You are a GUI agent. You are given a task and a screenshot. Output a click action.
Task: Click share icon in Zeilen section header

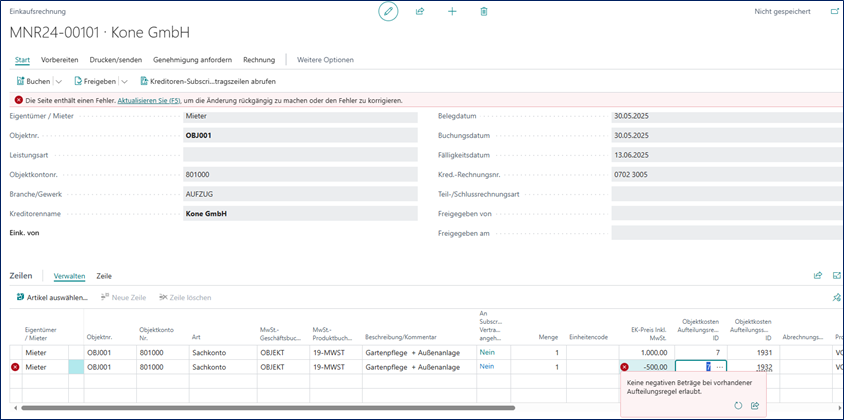(817, 276)
